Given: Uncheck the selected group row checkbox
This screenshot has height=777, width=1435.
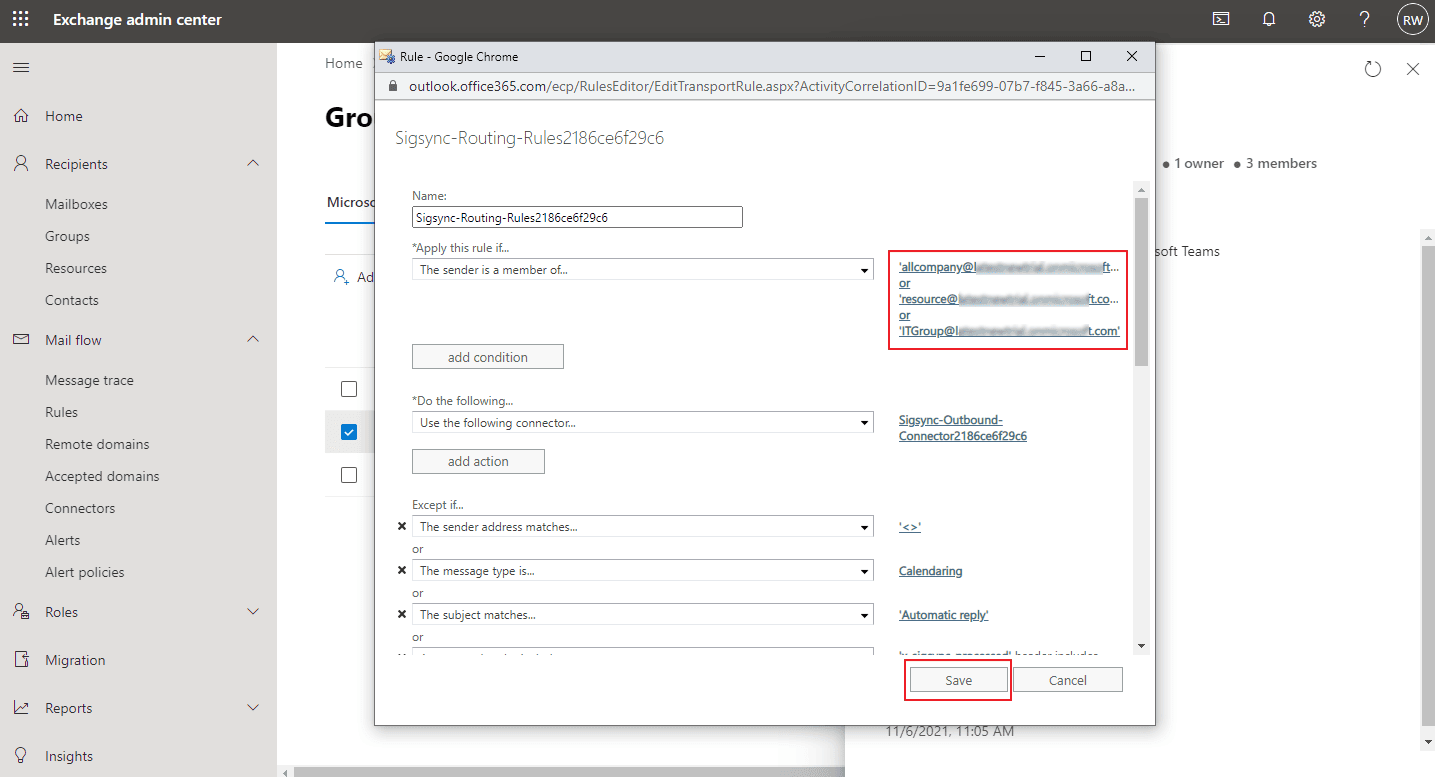Looking at the screenshot, I should [349, 432].
